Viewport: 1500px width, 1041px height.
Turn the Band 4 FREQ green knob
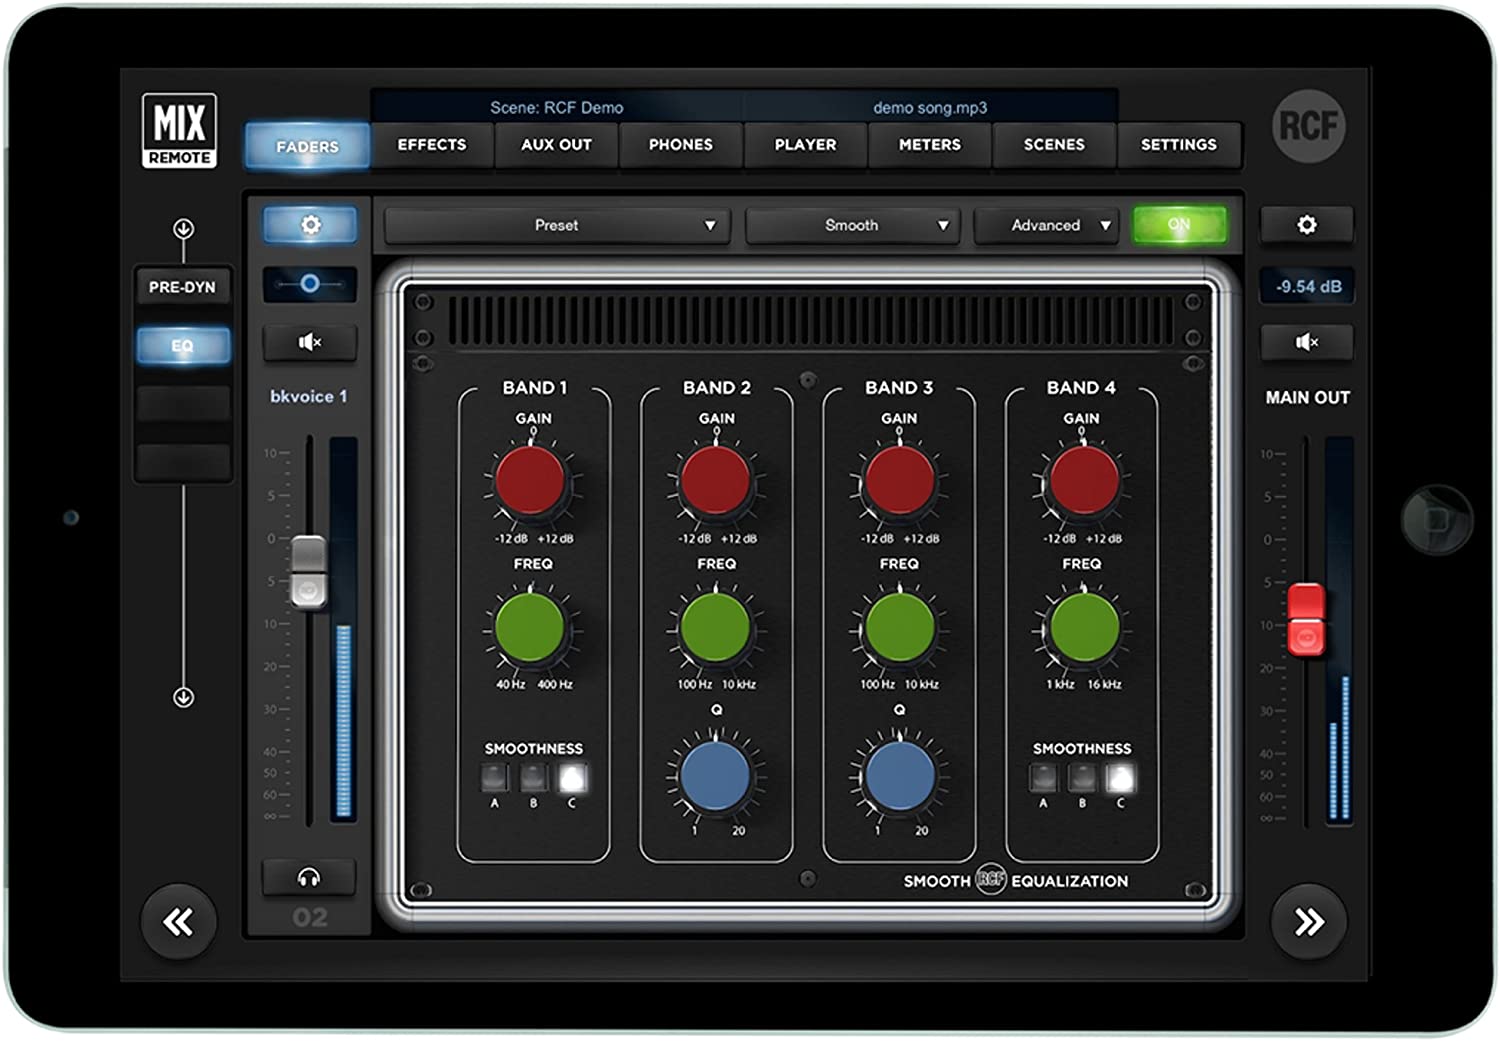point(1084,627)
